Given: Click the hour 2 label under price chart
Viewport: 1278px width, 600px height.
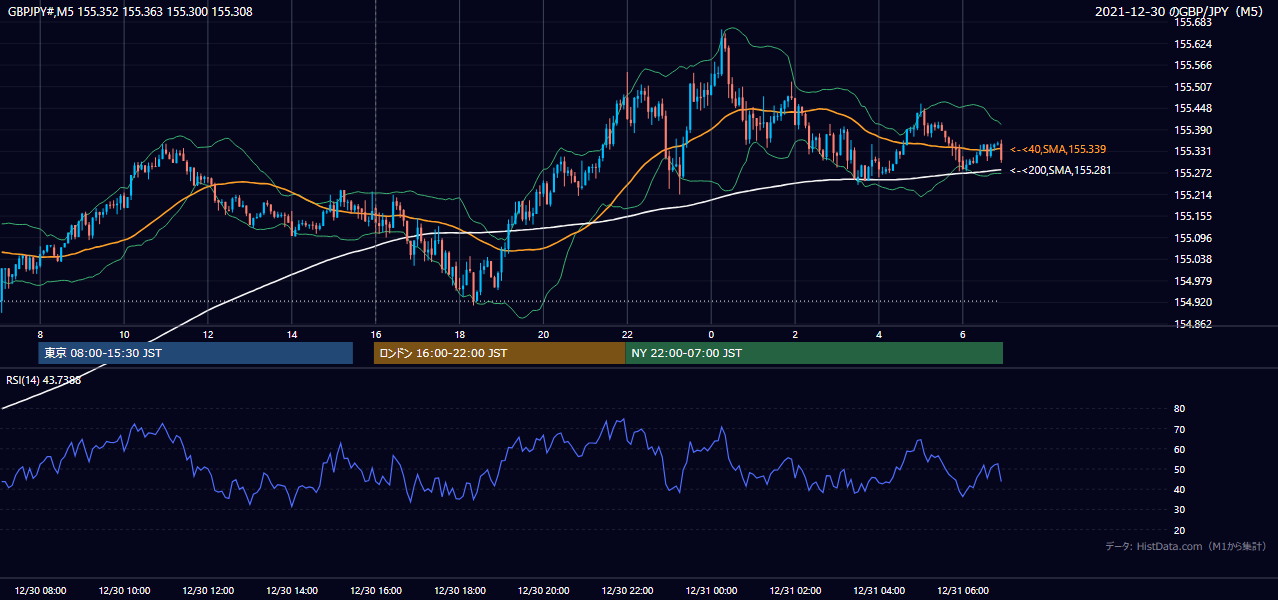Looking at the screenshot, I should 794,334.
